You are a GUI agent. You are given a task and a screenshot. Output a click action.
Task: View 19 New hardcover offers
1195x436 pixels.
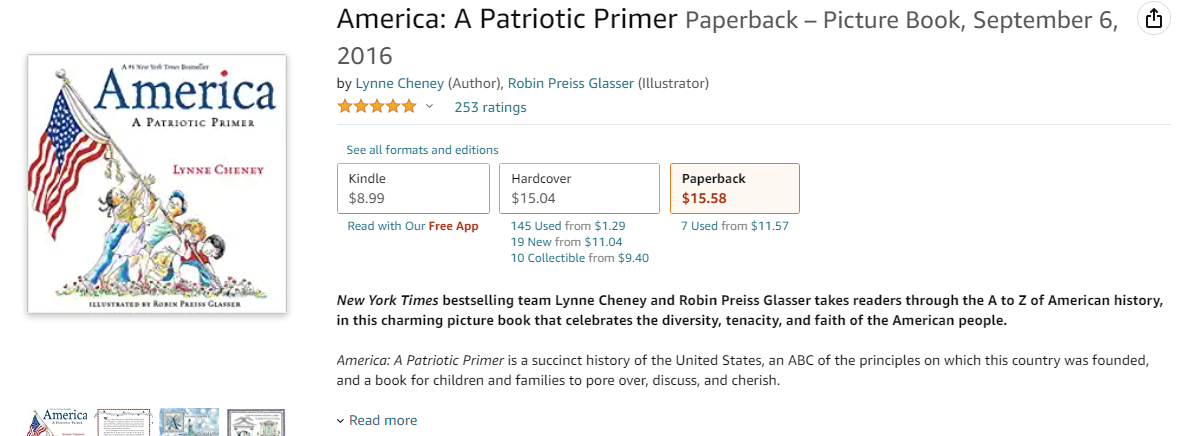click(567, 242)
